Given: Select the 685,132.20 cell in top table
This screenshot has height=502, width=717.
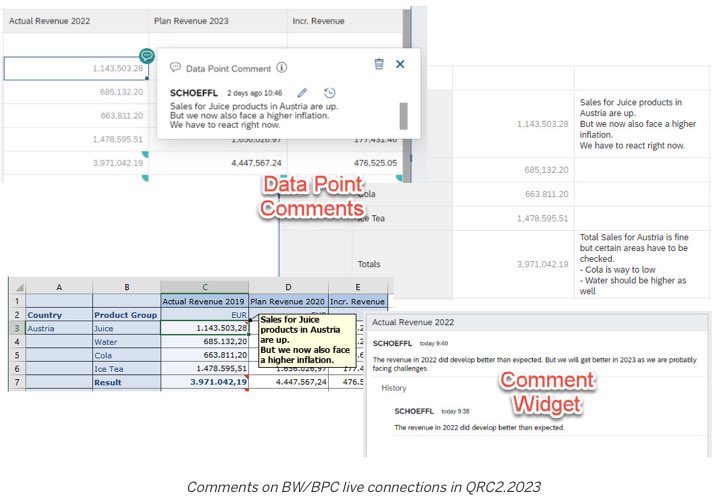Looking at the screenshot, I should (76, 92).
